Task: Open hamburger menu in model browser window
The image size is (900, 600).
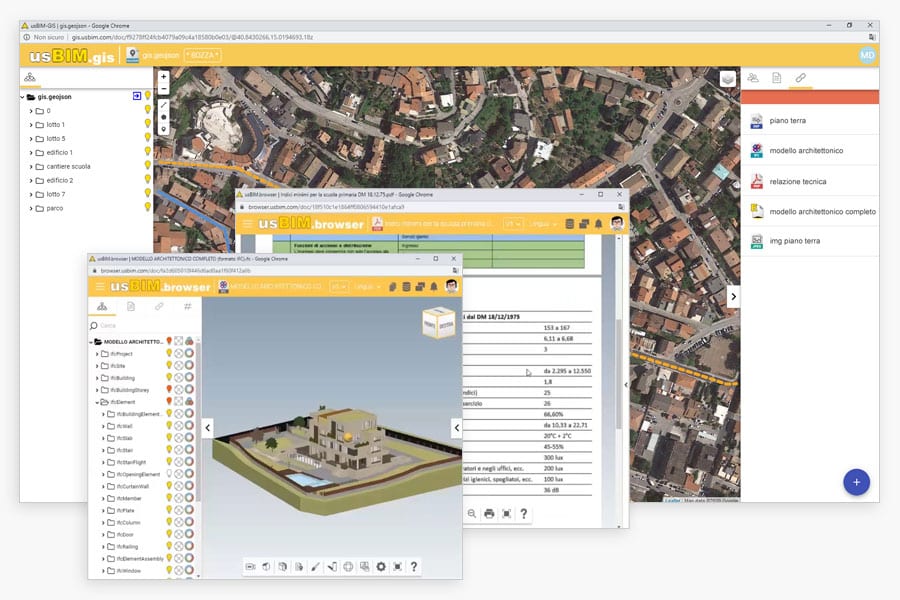Action: (100, 287)
